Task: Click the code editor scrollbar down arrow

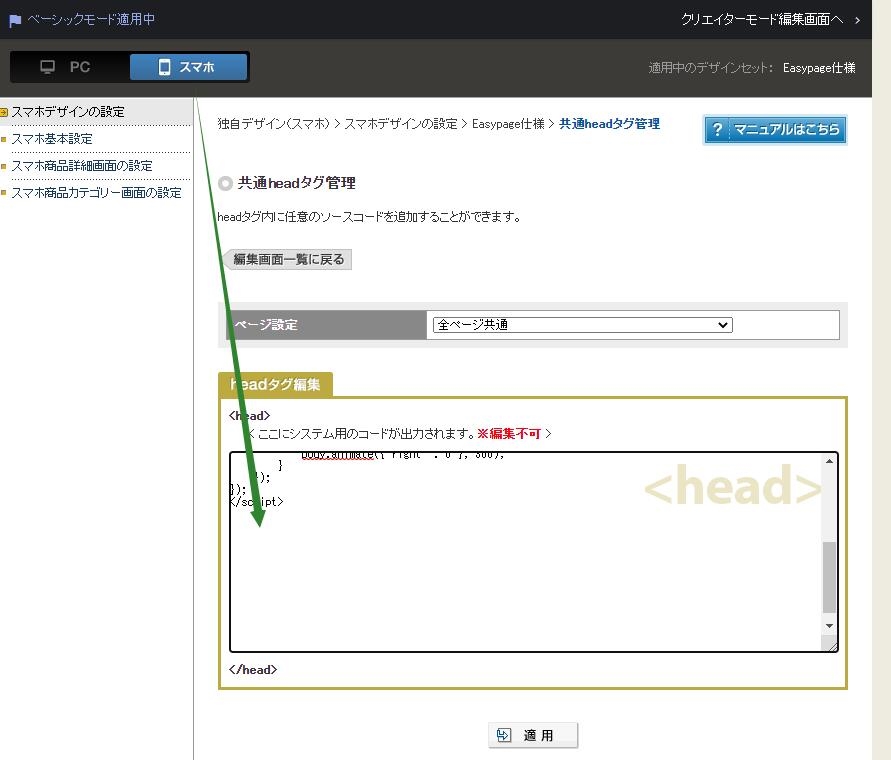Action: (x=830, y=626)
